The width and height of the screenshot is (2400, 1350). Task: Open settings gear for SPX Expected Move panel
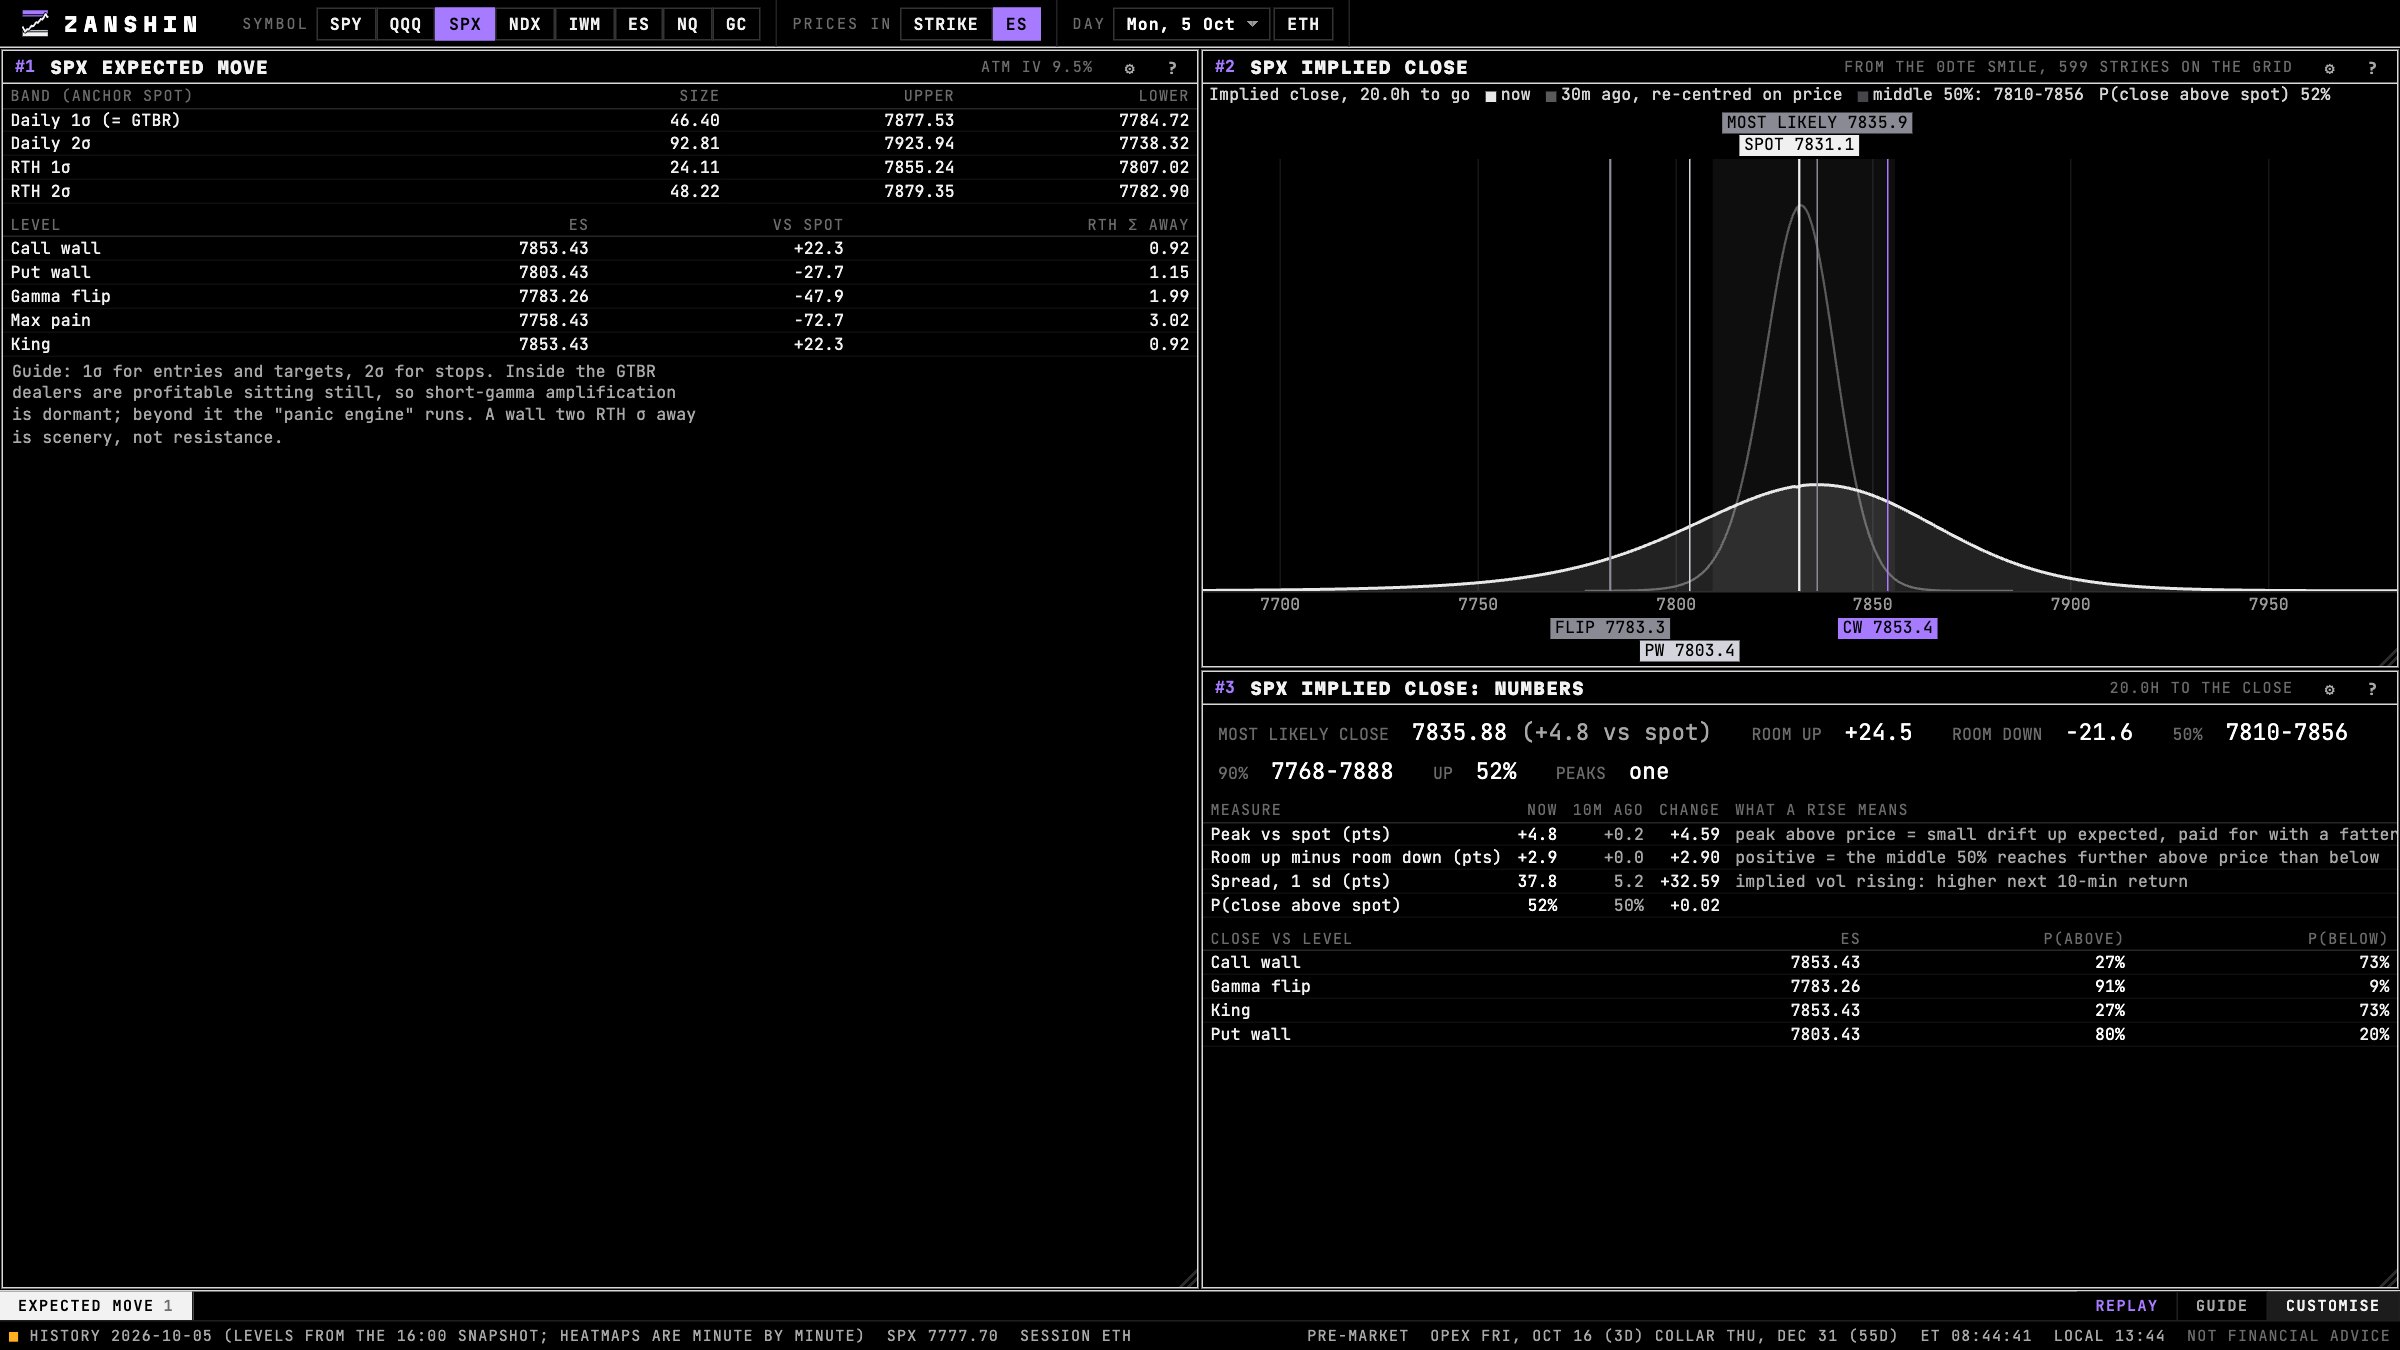coord(1130,68)
